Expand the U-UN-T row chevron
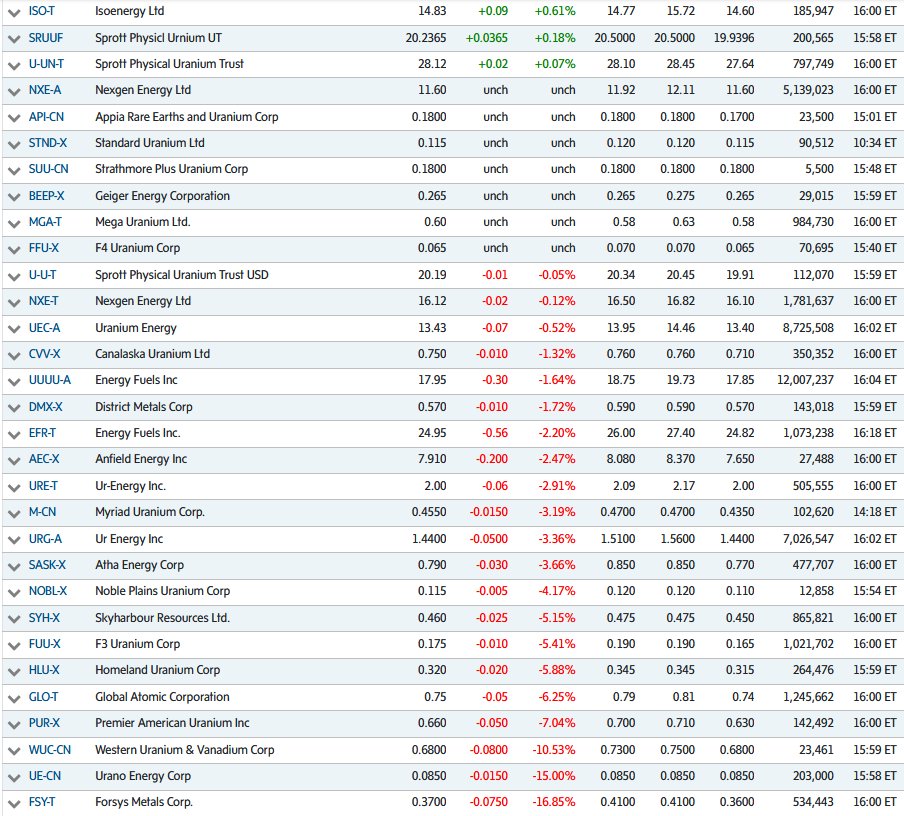Viewport: 904px width, 816px height. coord(14,65)
